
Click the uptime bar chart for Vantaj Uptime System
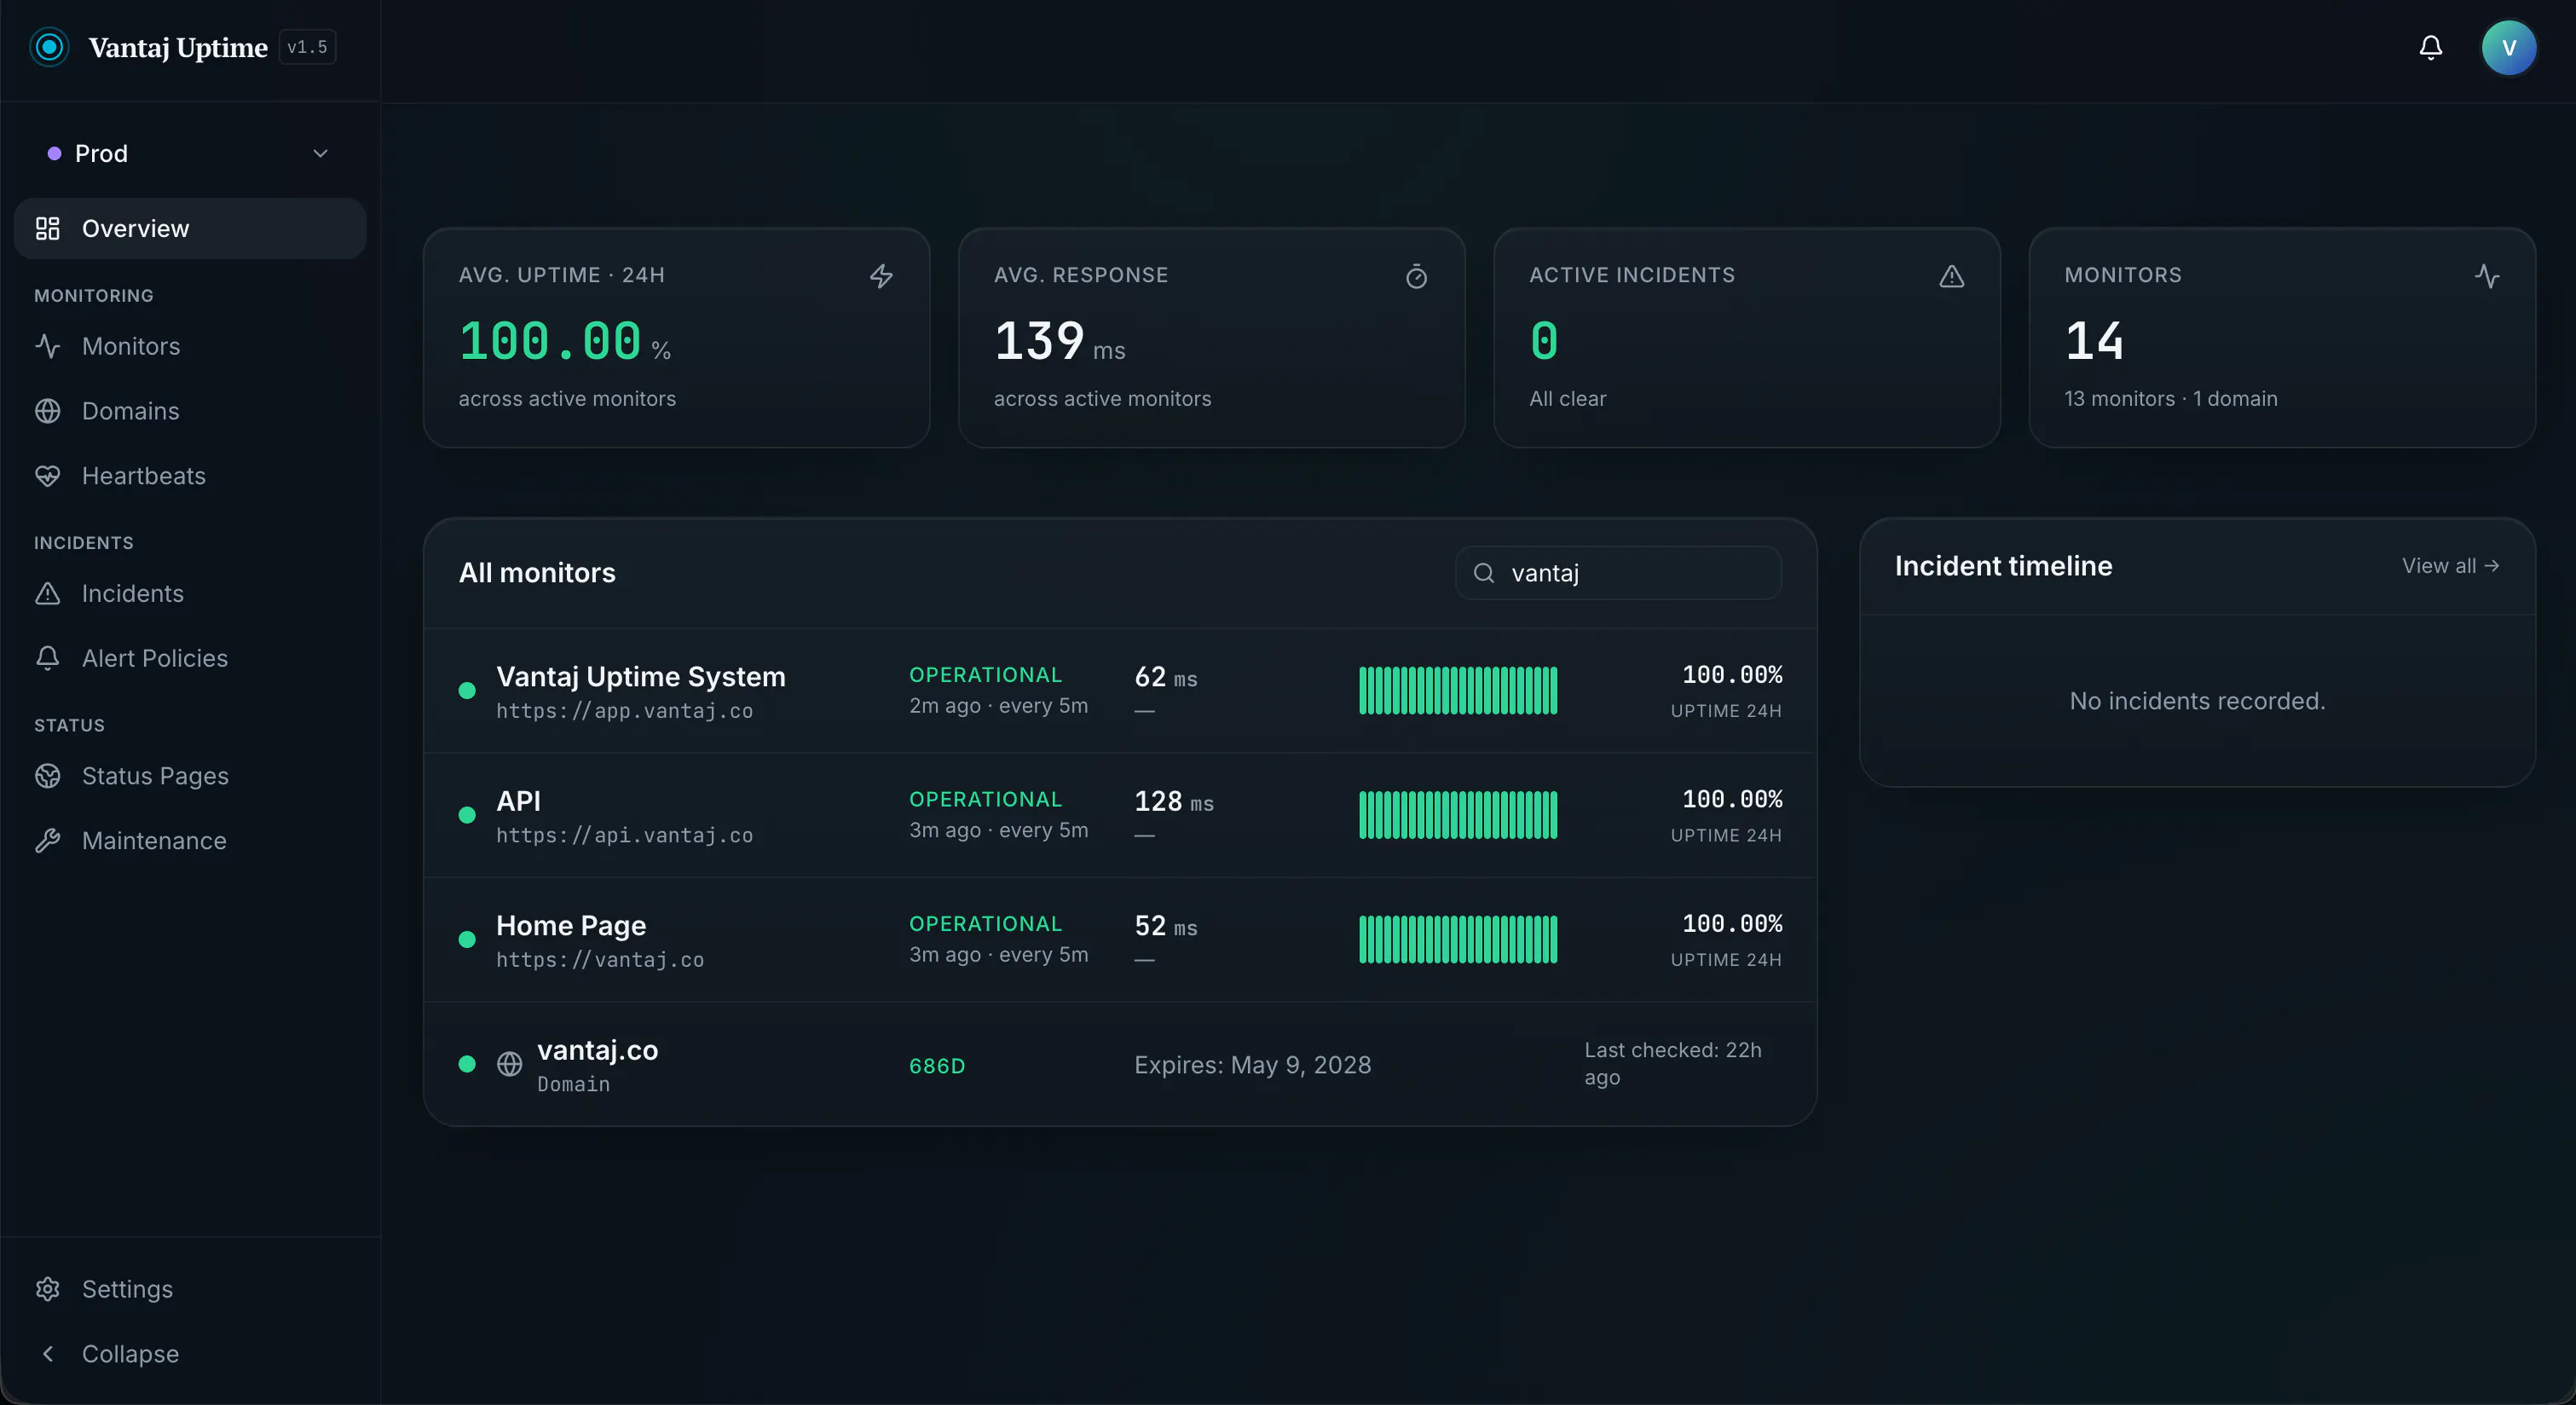coord(1458,691)
